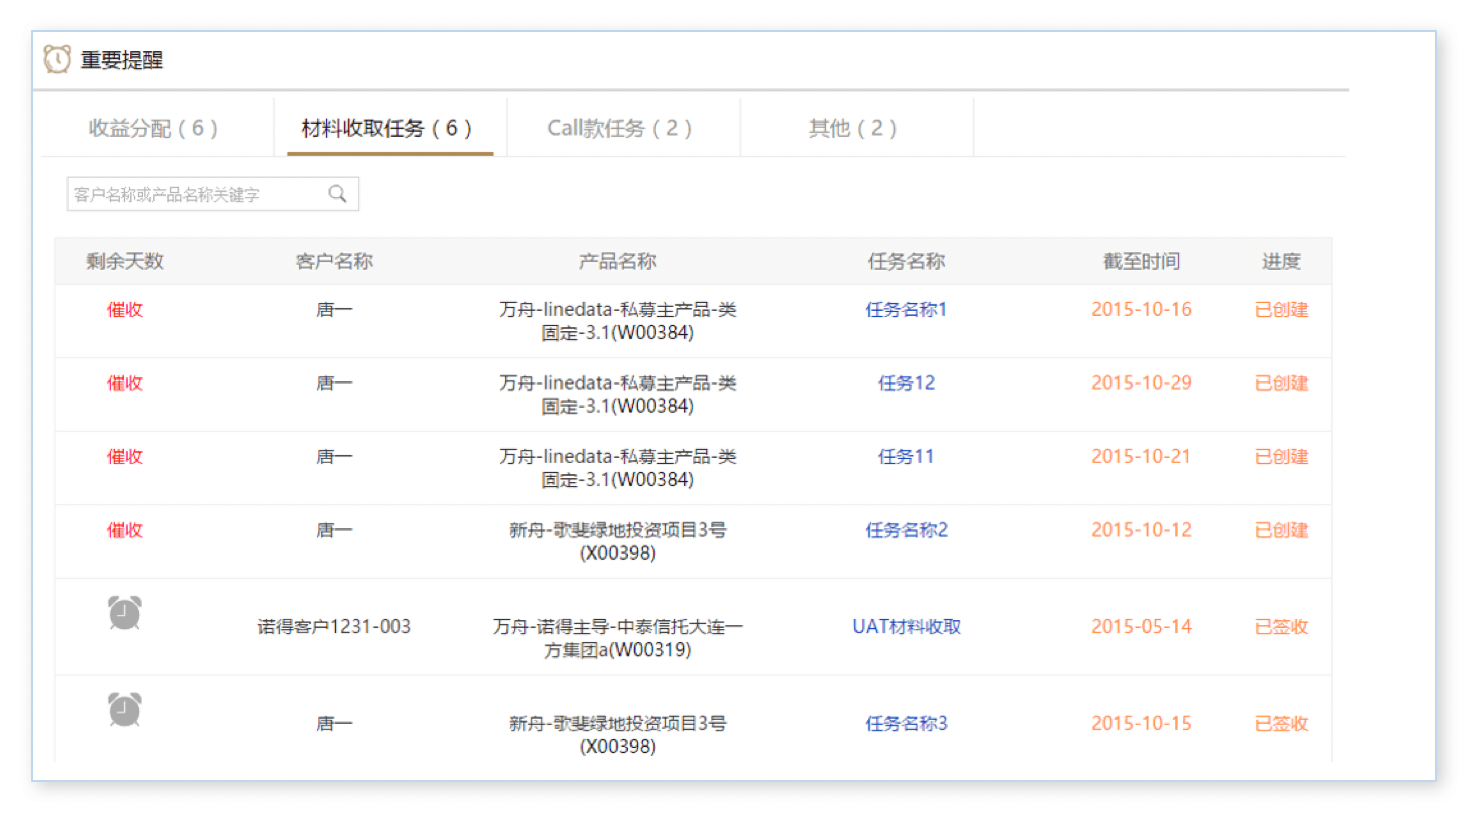1474x818 pixels.
Task: Open task link 任务12
Action: click(906, 383)
